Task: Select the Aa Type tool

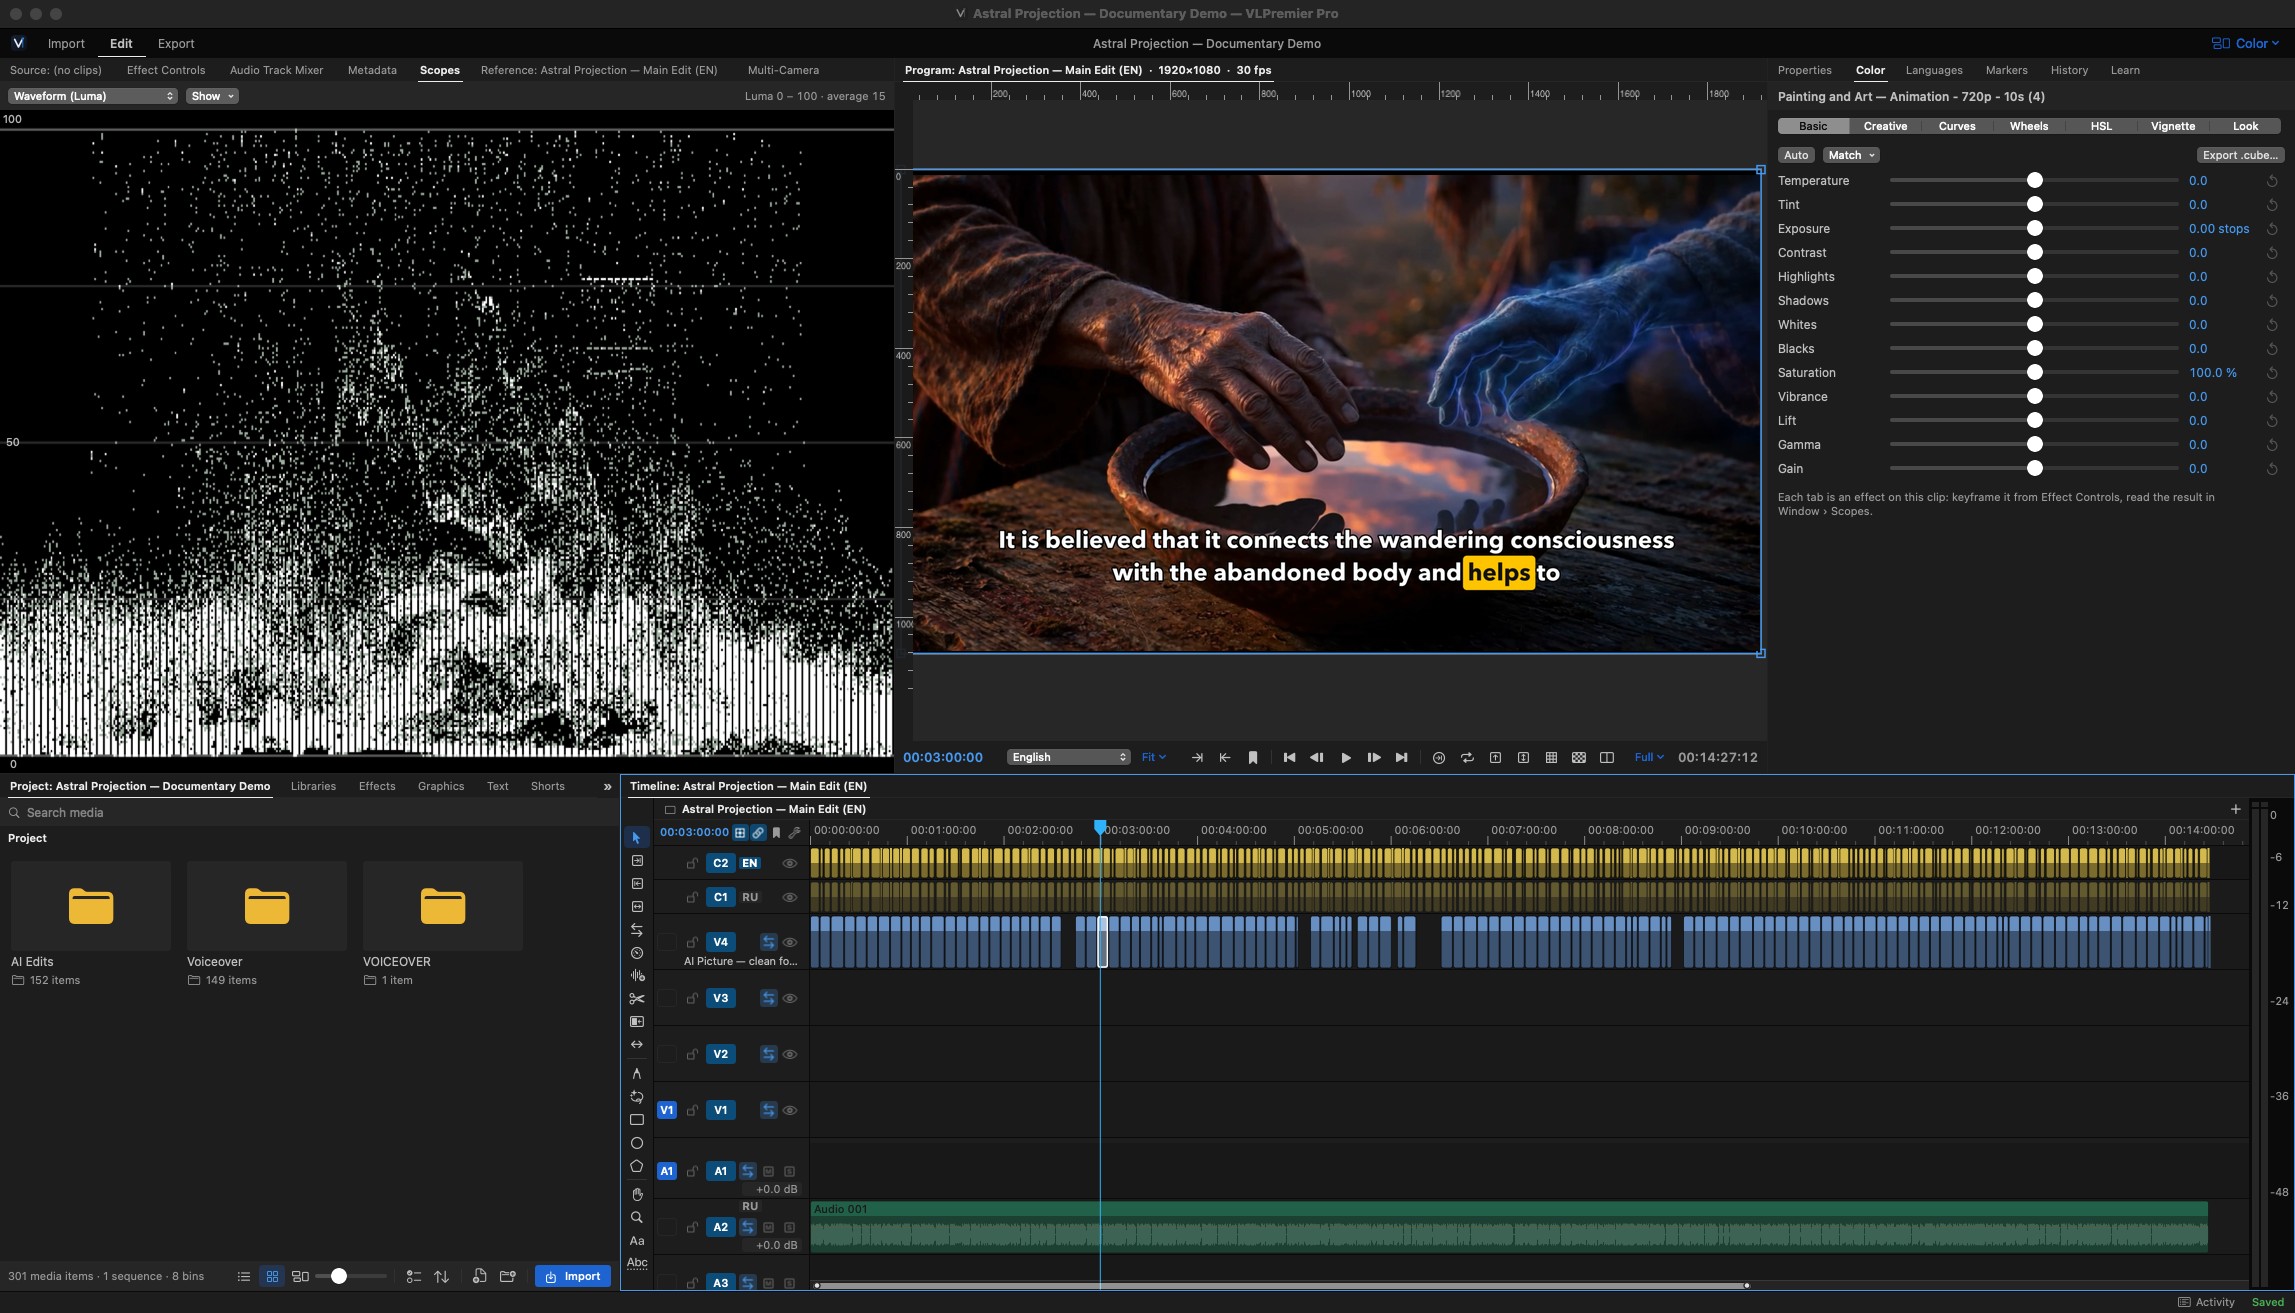Action: click(636, 1240)
